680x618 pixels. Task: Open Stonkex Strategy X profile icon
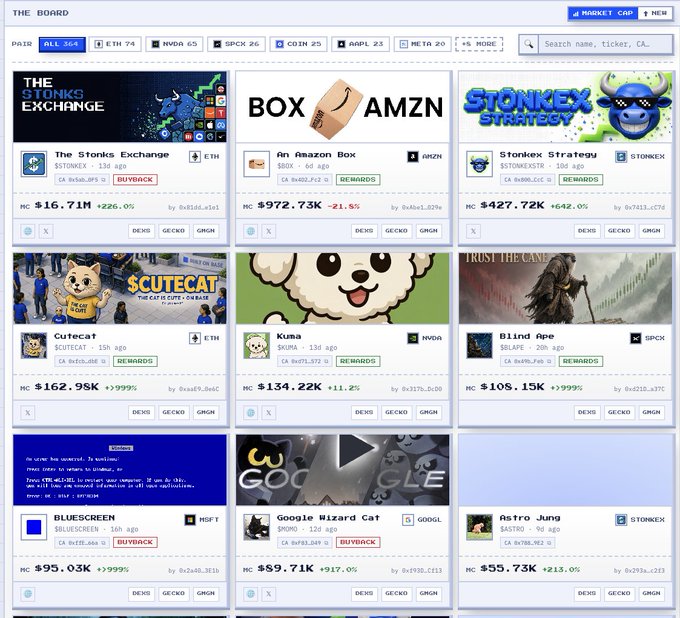[x=474, y=231]
